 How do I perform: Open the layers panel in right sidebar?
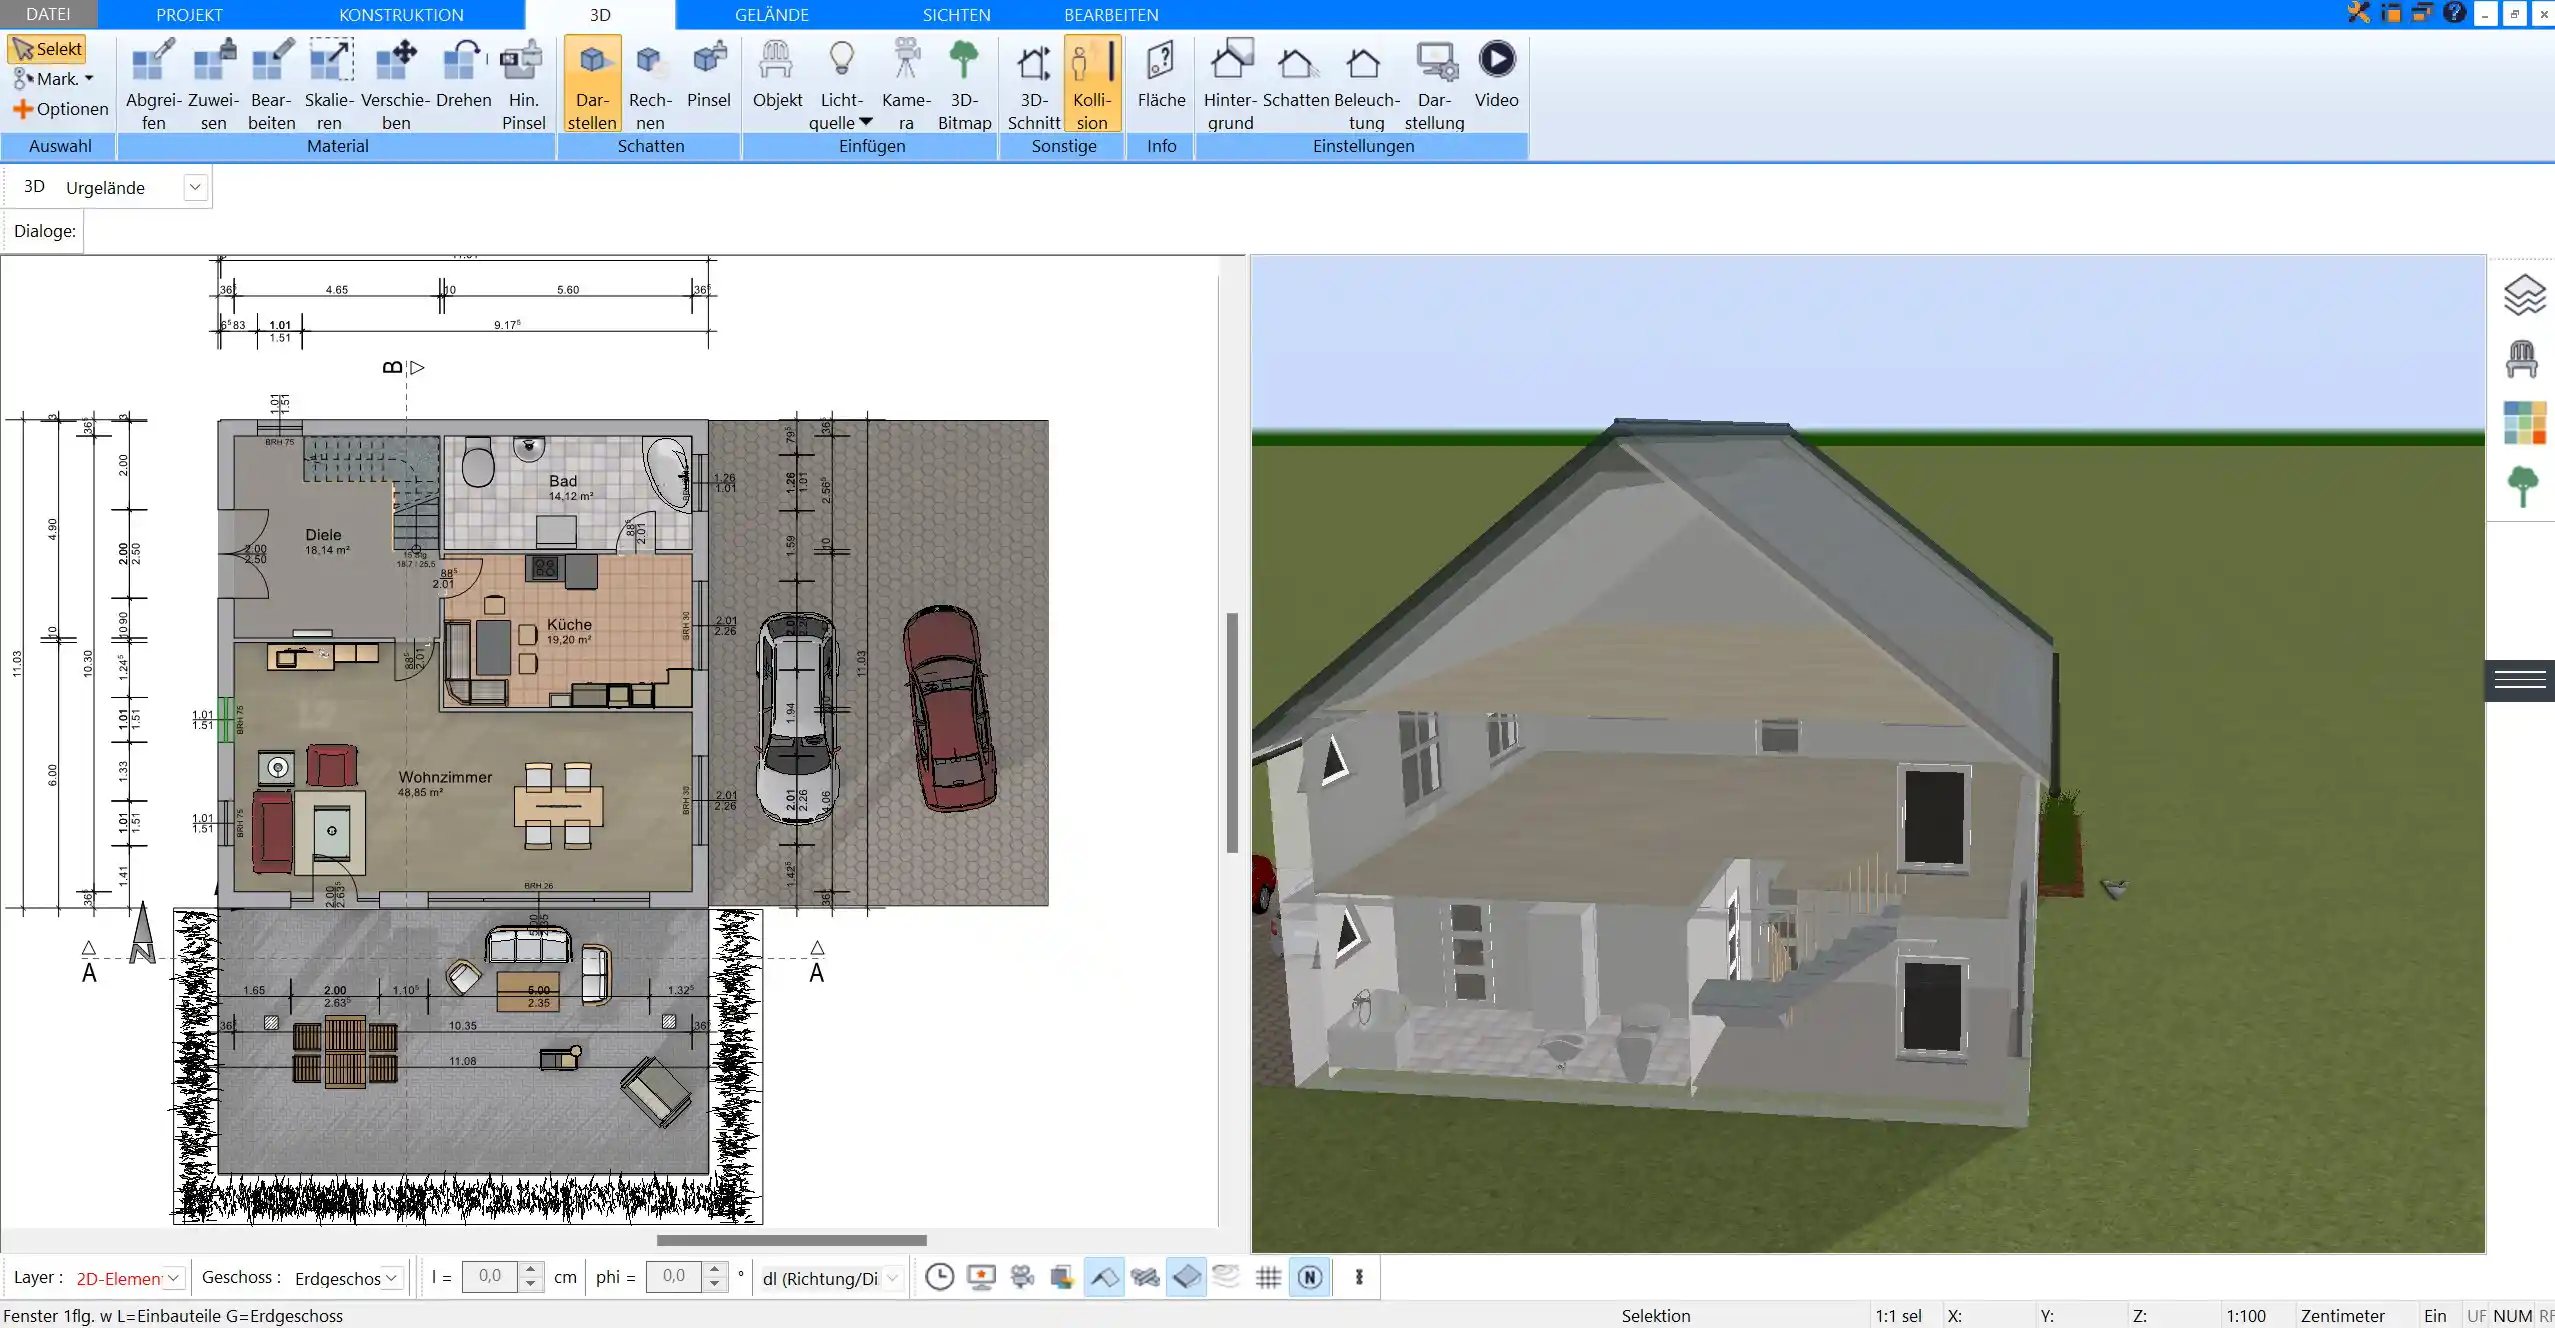[x=2523, y=294]
